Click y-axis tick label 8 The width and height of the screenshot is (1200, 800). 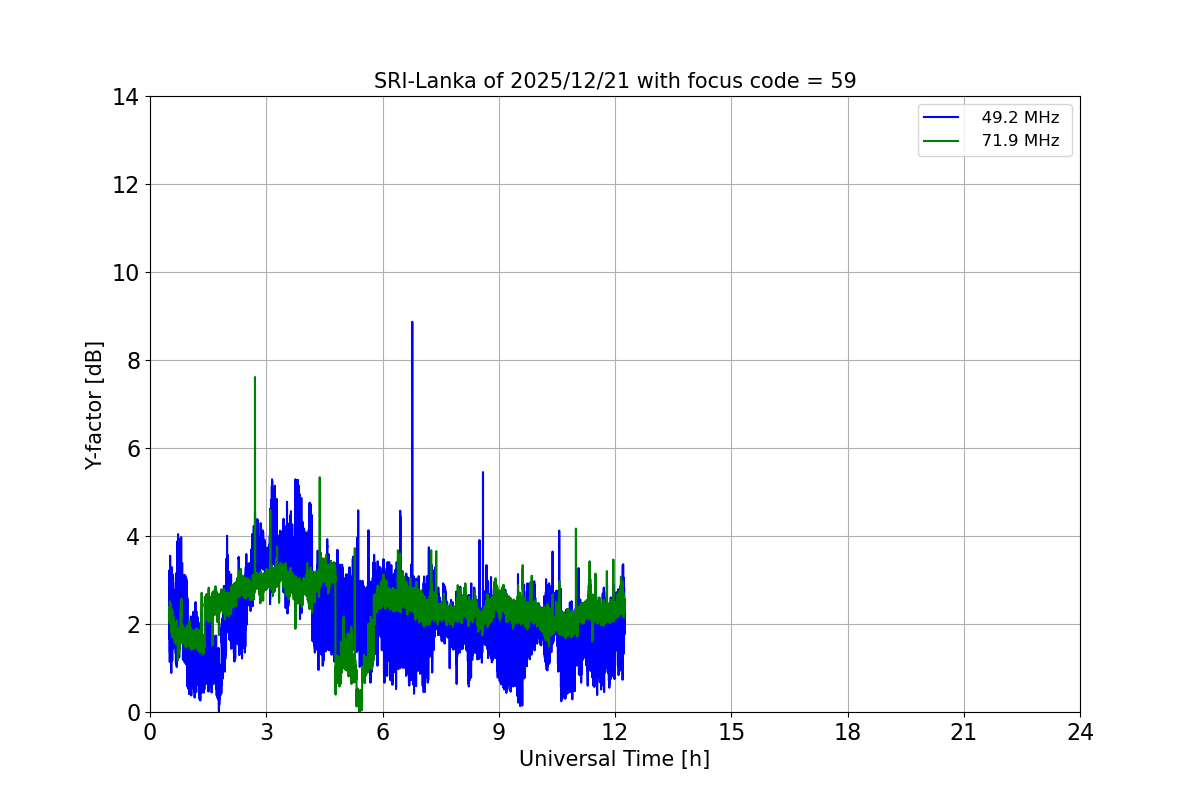click(x=132, y=361)
